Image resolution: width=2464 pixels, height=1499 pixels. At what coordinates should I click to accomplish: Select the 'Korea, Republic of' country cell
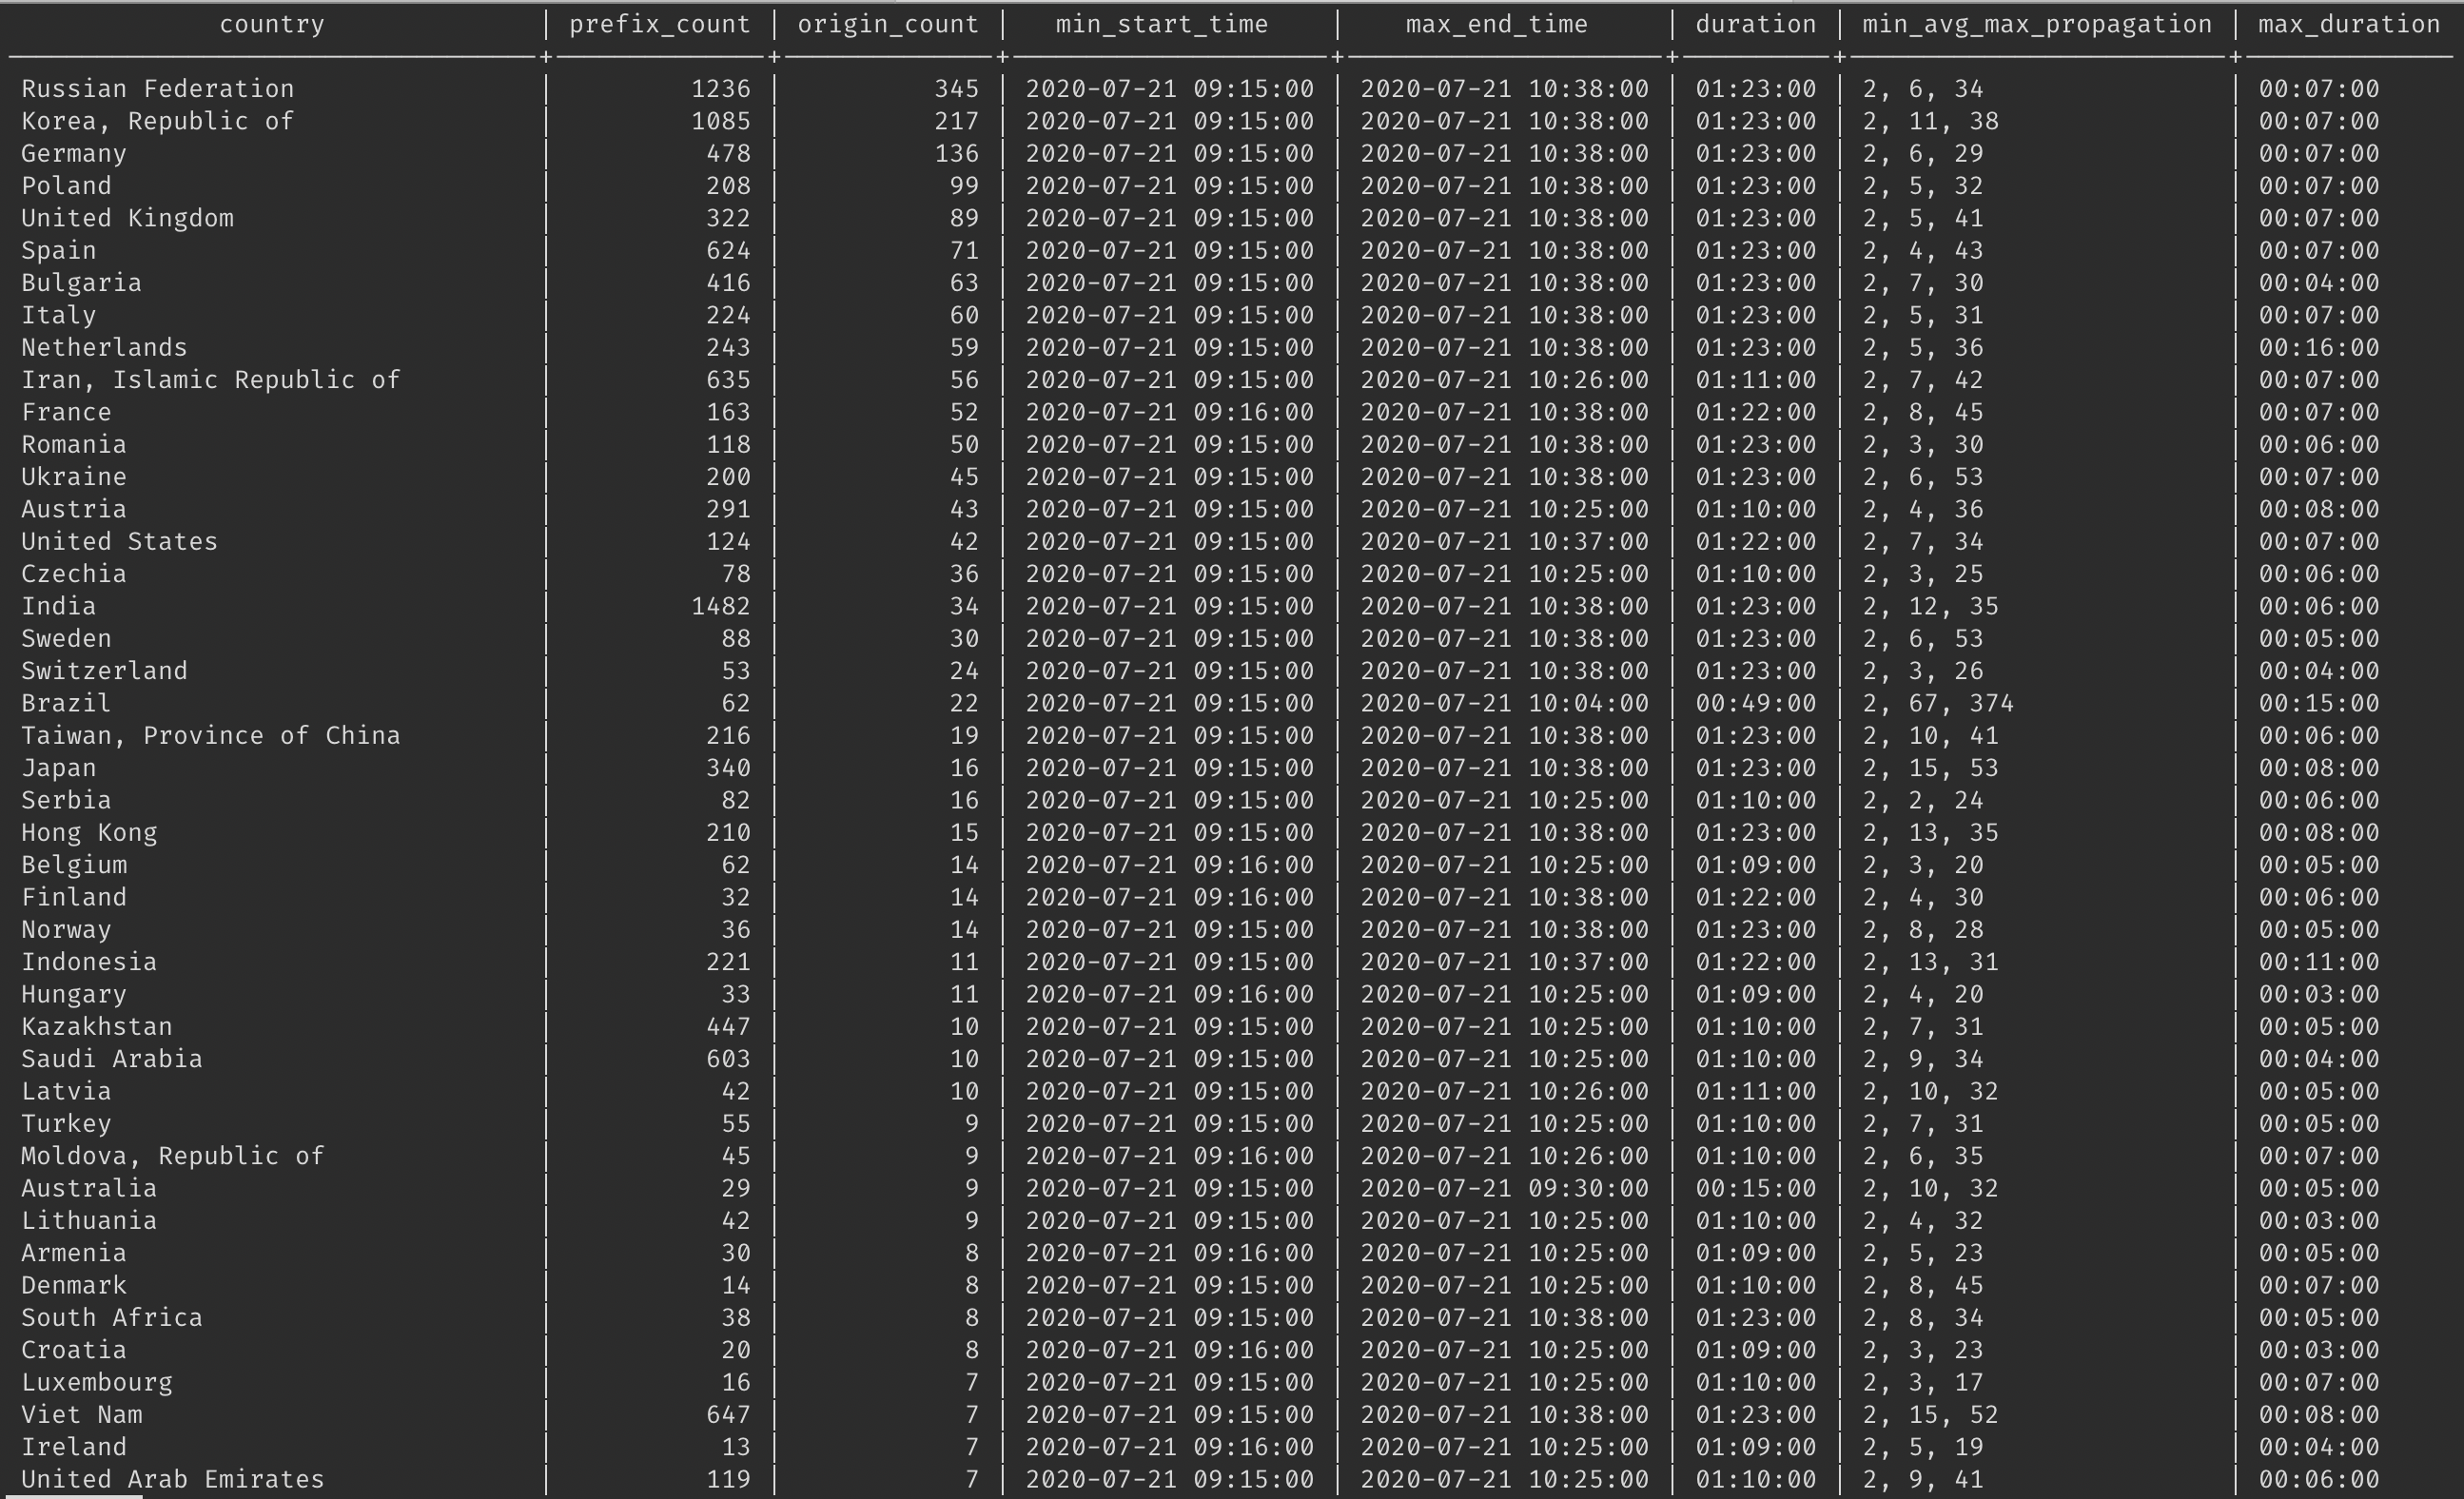pyautogui.click(x=158, y=121)
